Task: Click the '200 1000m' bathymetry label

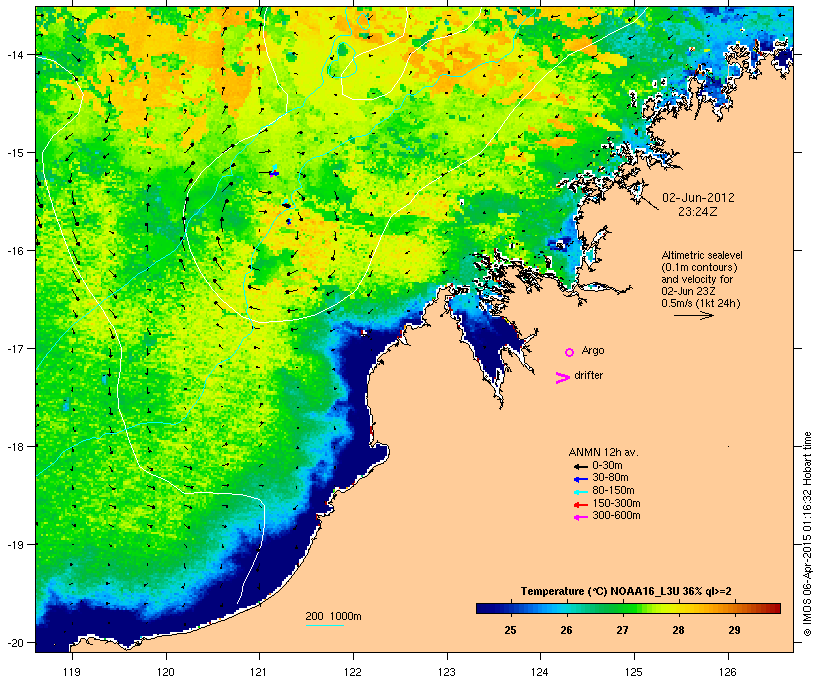Action: (x=333, y=616)
